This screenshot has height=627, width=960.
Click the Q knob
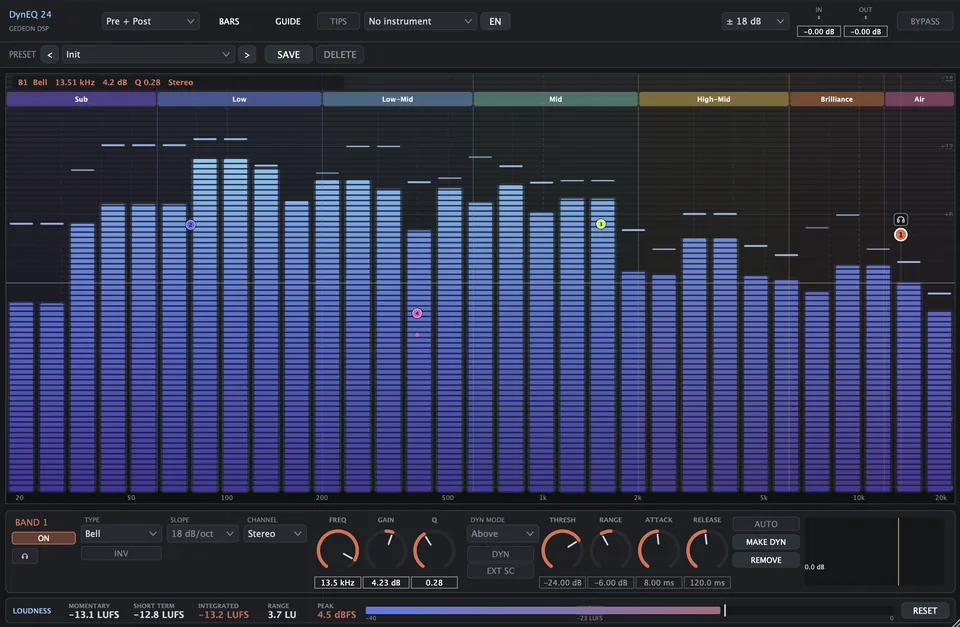coord(434,550)
